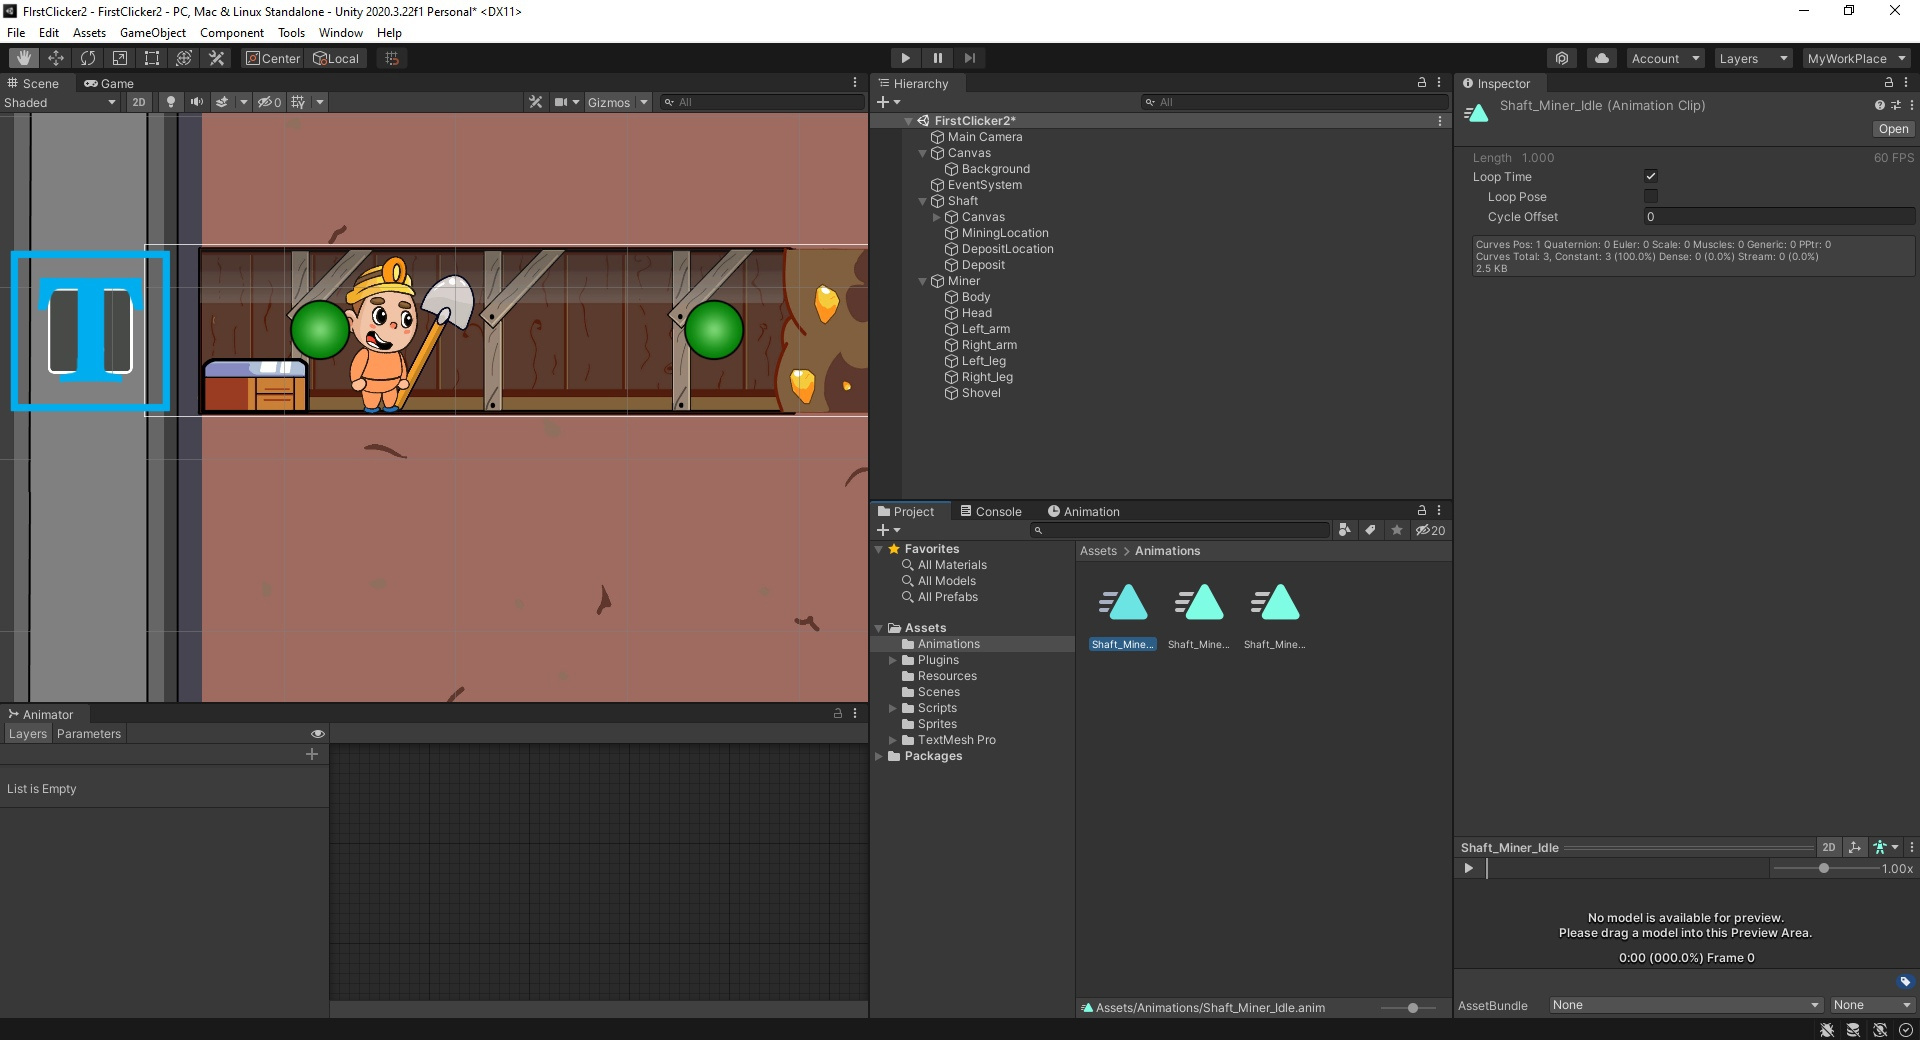
Task: Click the Hierarchy search field
Action: (1294, 102)
